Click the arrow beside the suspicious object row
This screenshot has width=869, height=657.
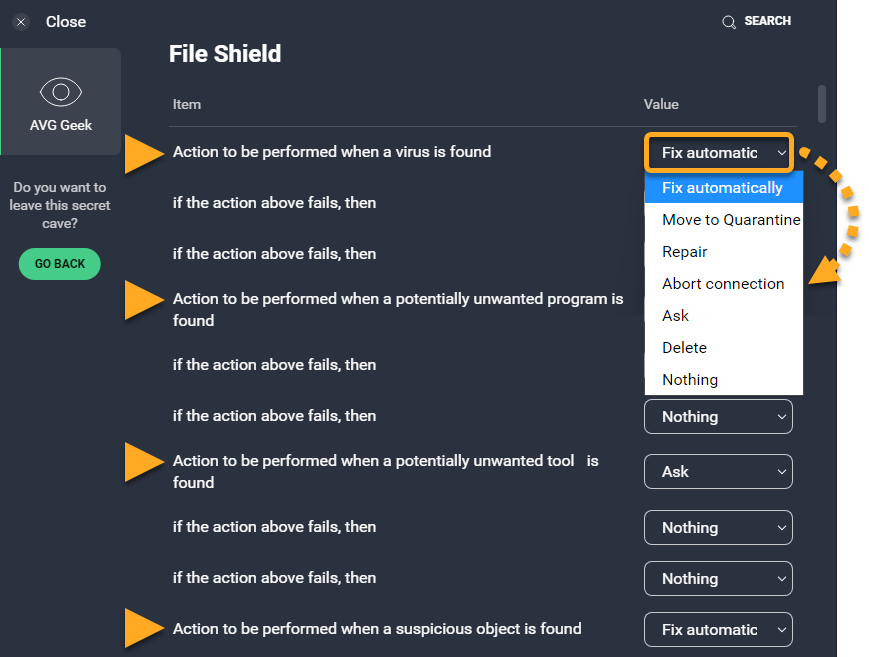[x=145, y=629]
